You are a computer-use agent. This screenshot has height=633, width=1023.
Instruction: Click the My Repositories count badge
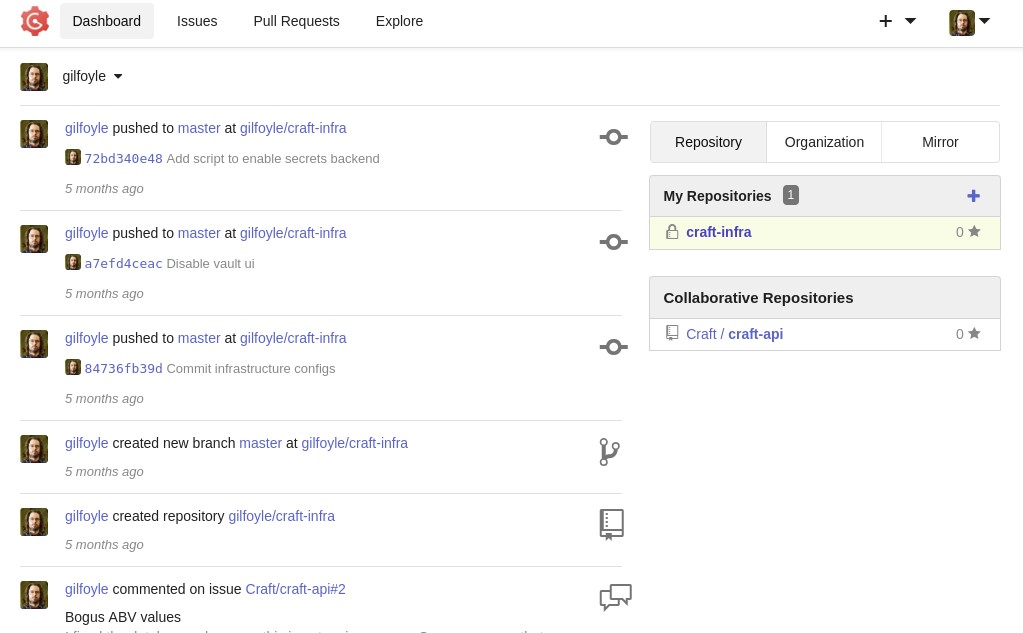790,195
